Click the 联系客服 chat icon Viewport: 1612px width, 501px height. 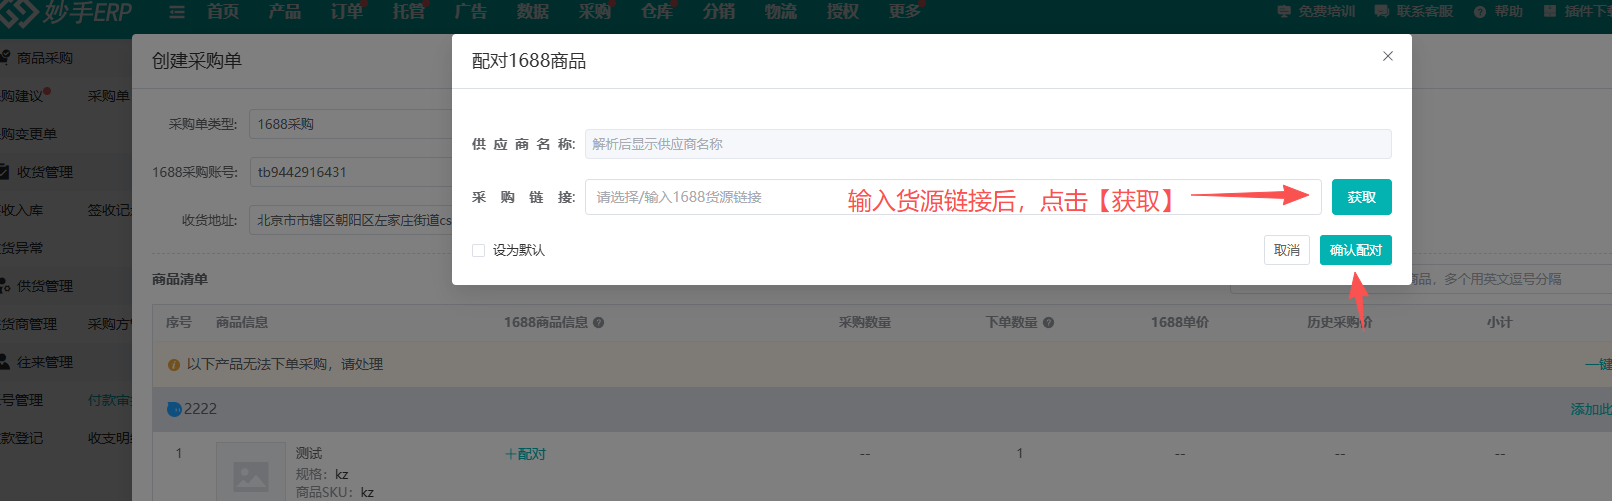pos(1382,12)
